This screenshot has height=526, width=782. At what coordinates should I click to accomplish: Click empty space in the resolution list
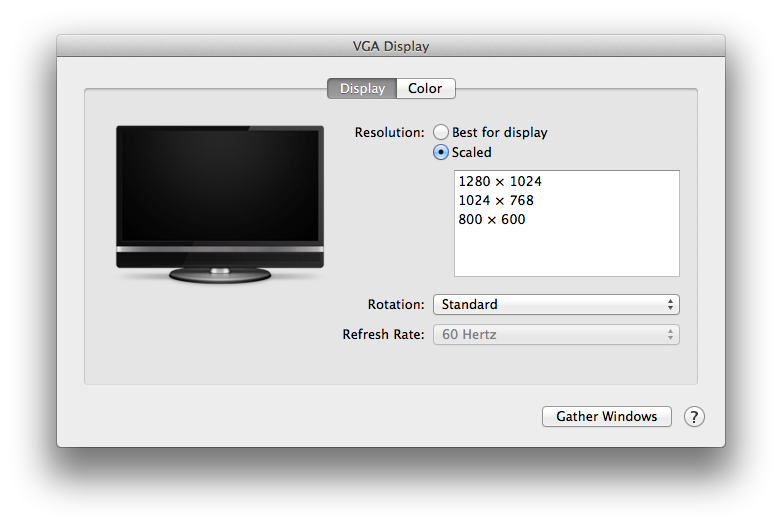(x=566, y=253)
